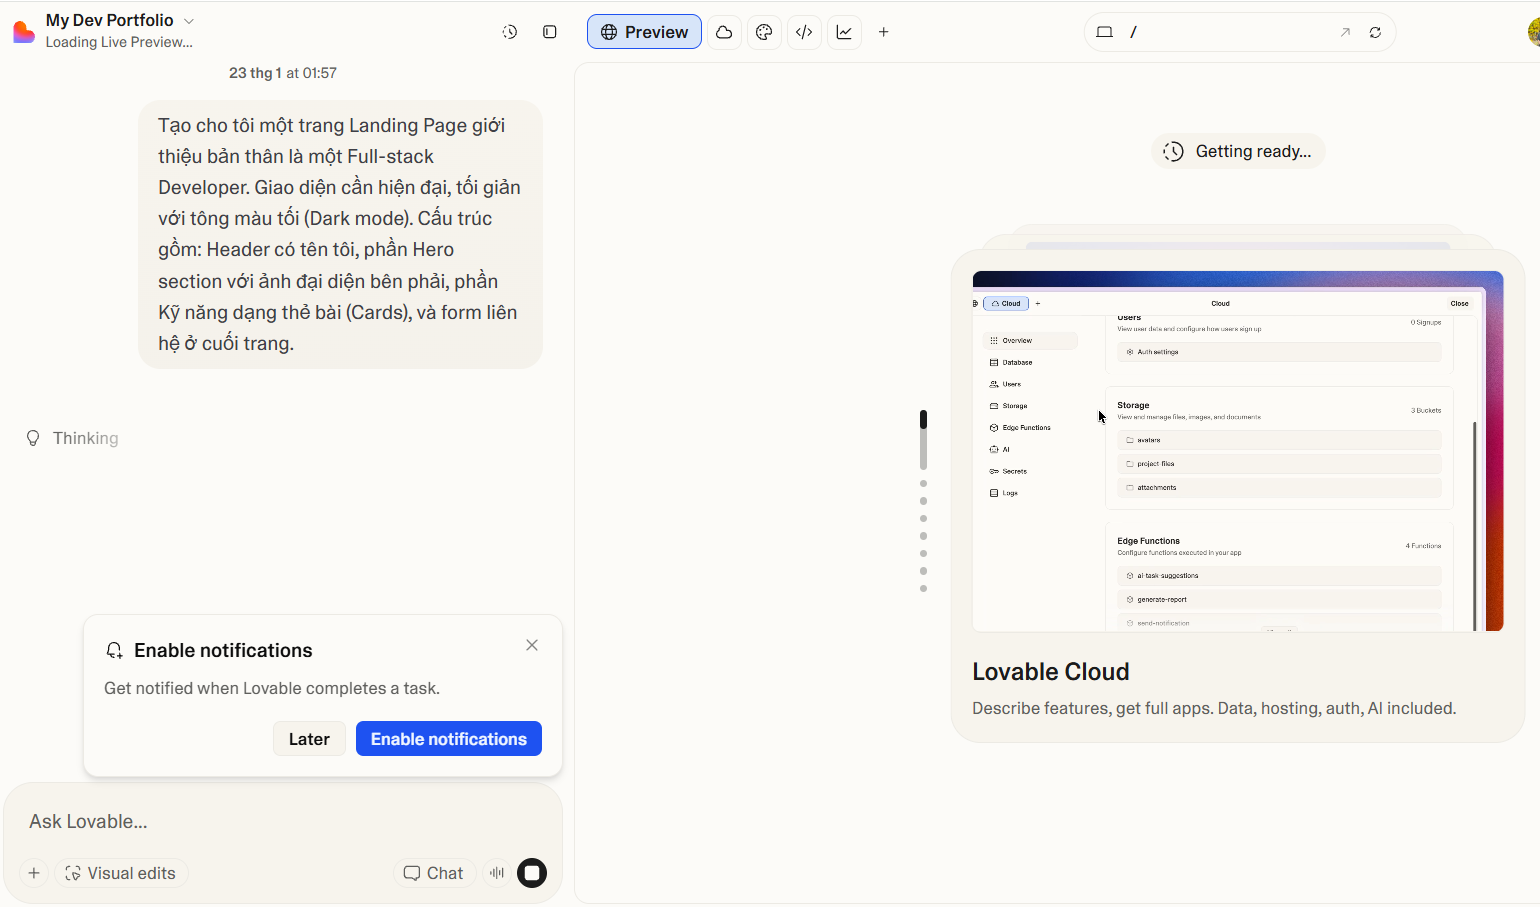Enable notifications in the popup
Screen dimensions: 1540x907
pyautogui.click(x=448, y=738)
